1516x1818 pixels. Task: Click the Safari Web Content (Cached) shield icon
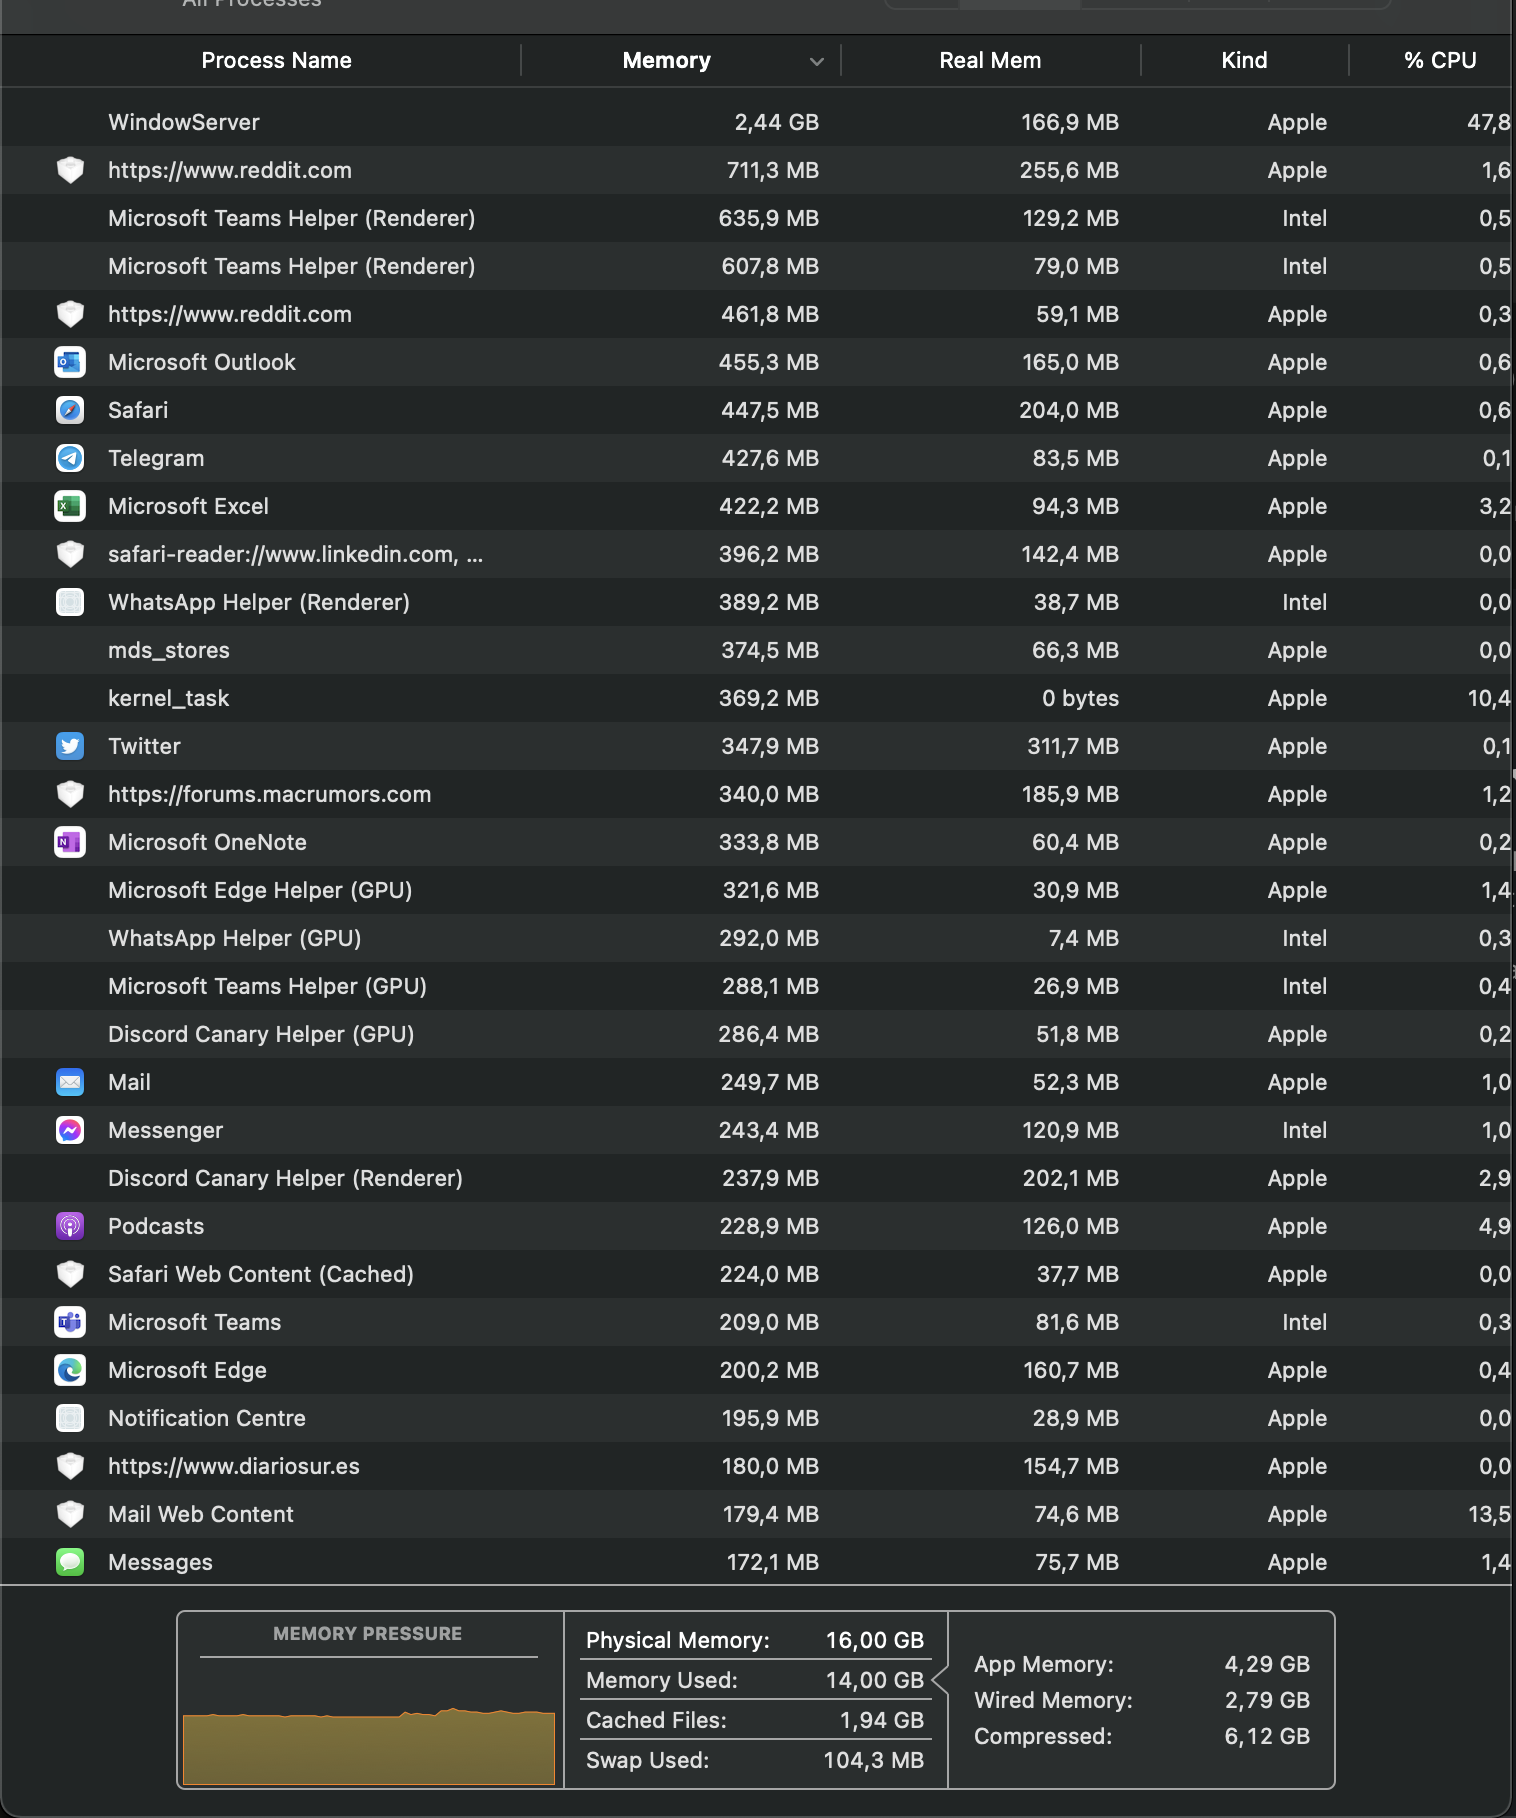(70, 1274)
